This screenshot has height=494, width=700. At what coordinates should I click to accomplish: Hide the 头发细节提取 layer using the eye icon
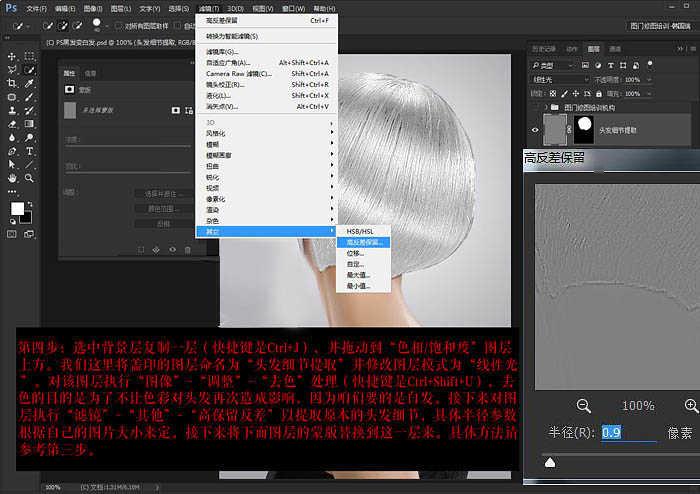pyautogui.click(x=532, y=129)
